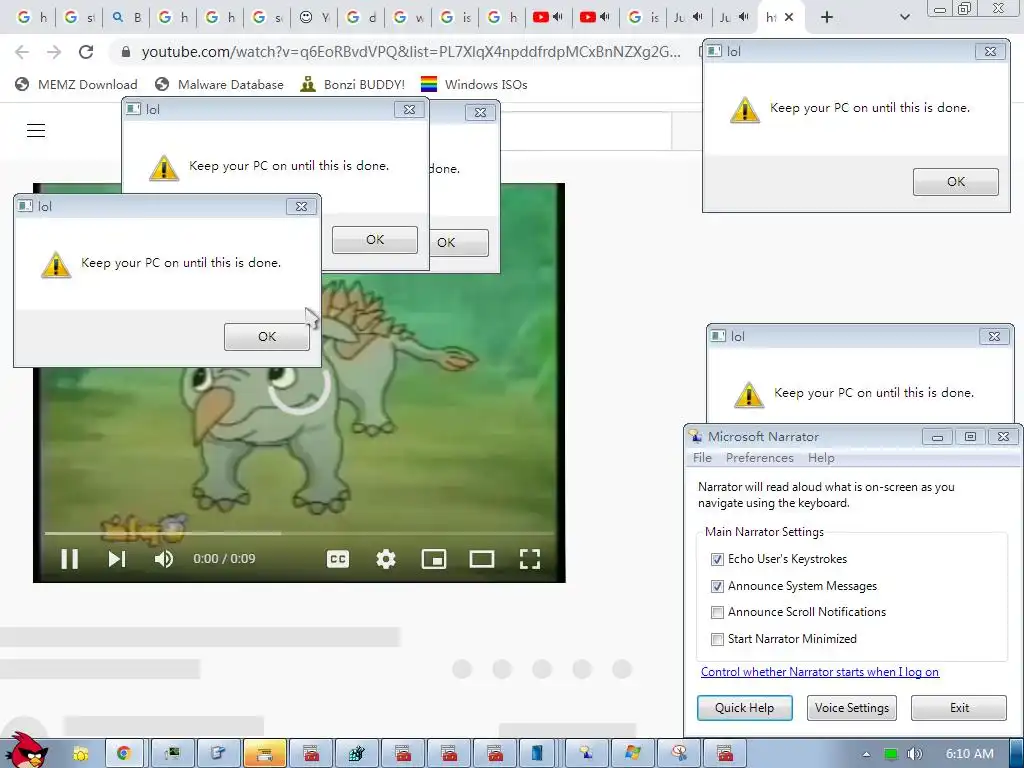Reload the current page
1024x768 pixels.
[86, 52]
